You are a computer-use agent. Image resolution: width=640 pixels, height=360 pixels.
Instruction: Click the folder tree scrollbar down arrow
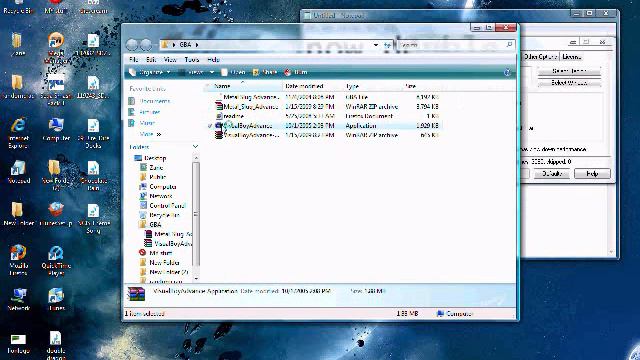196,279
